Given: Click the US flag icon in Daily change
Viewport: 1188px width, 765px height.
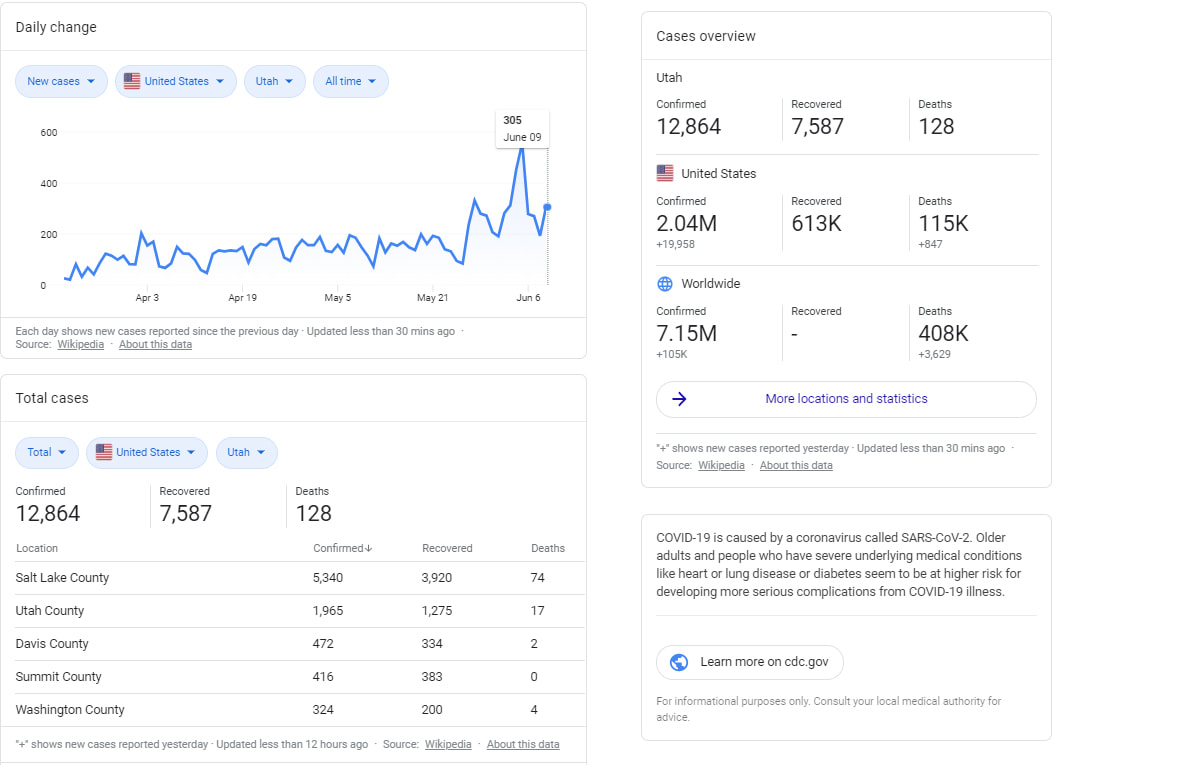Looking at the screenshot, I should click(132, 81).
